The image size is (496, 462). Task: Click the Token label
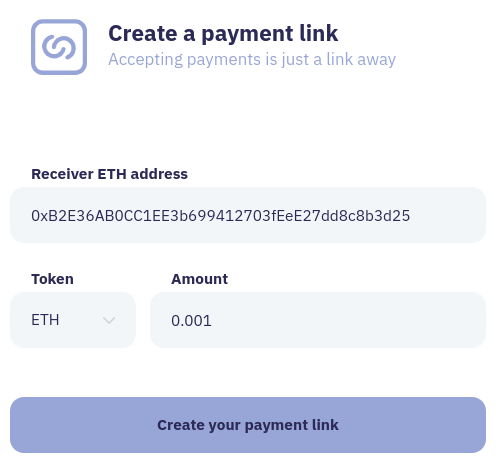[52, 279]
